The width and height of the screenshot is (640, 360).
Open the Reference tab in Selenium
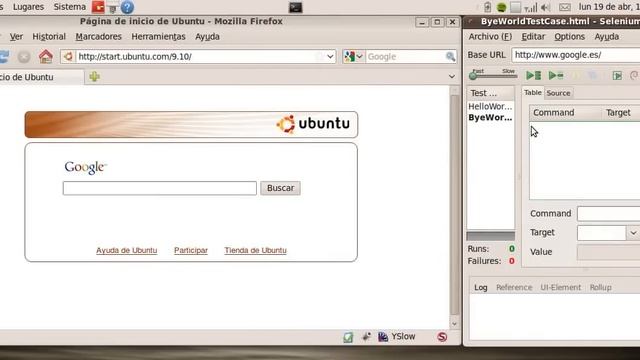[514, 287]
